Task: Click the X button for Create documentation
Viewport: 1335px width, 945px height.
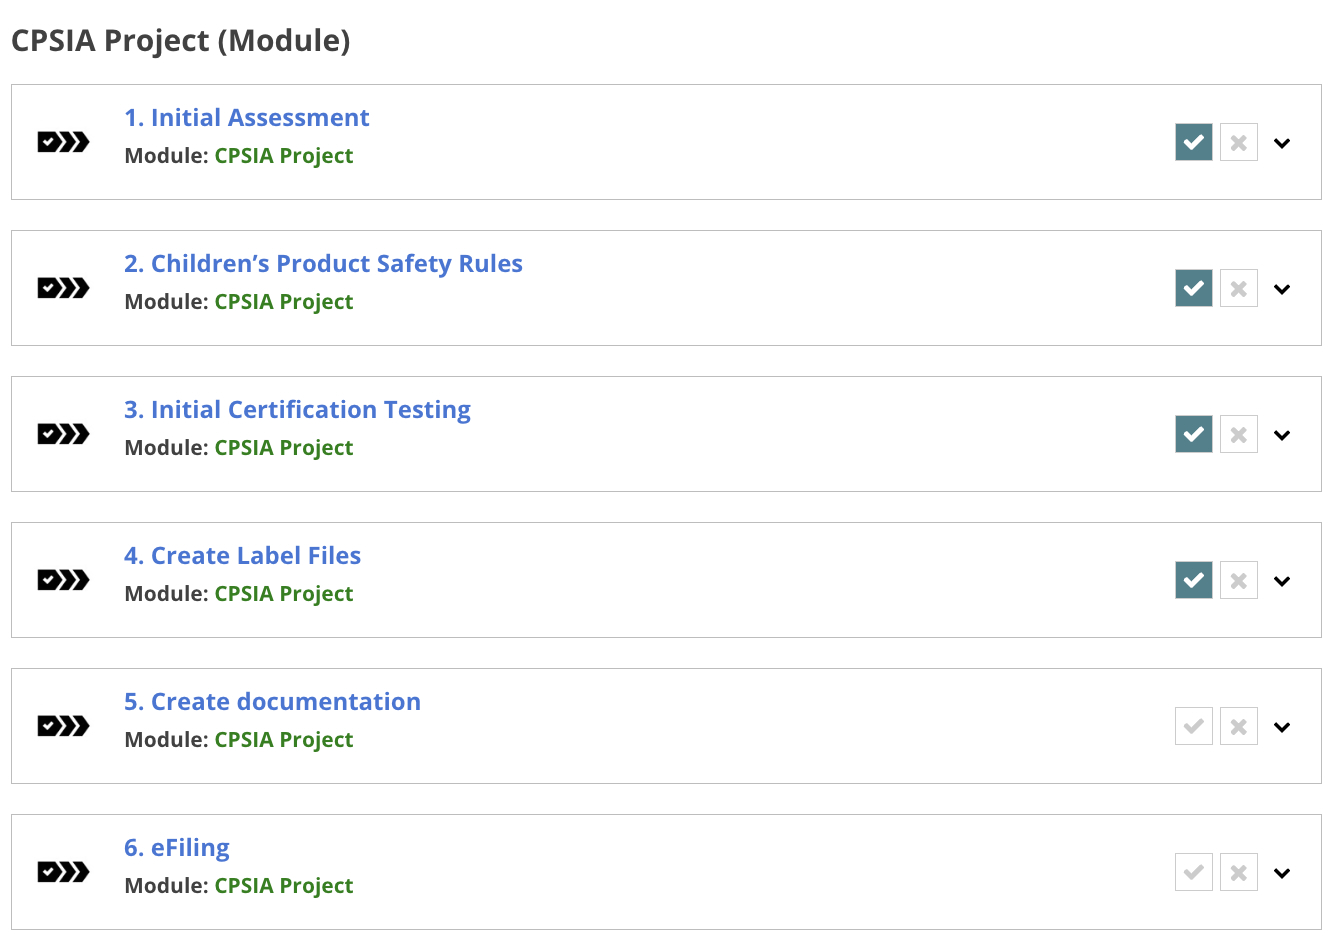Action: click(x=1239, y=726)
